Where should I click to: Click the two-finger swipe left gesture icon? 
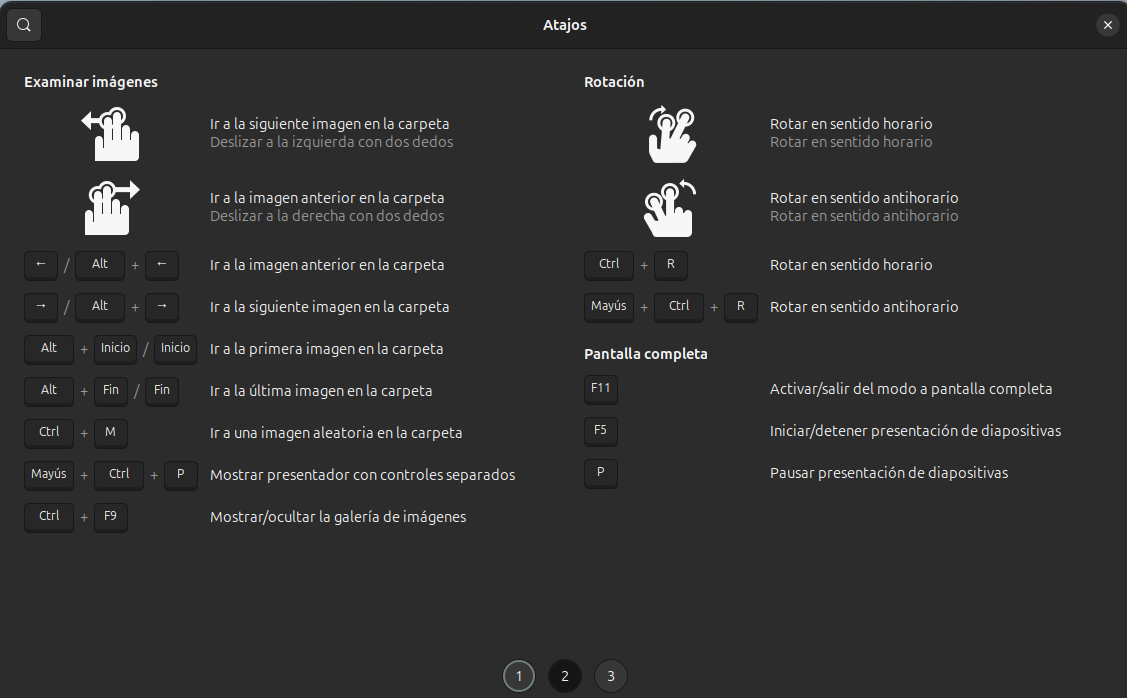click(110, 134)
